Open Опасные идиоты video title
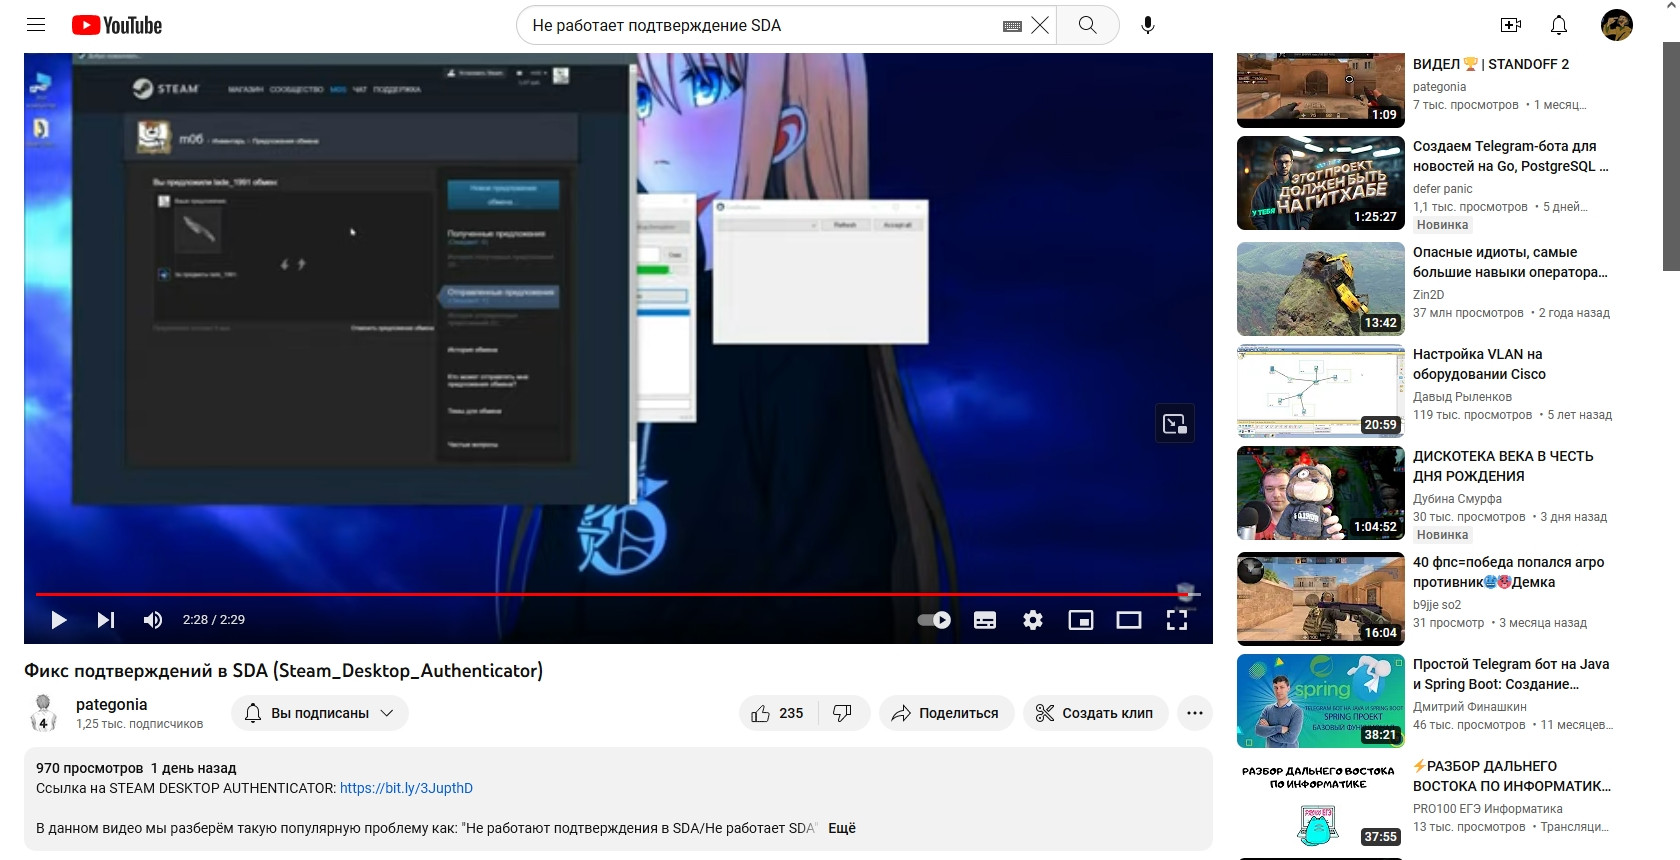Viewport: 1680px width, 860px height. [1510, 262]
